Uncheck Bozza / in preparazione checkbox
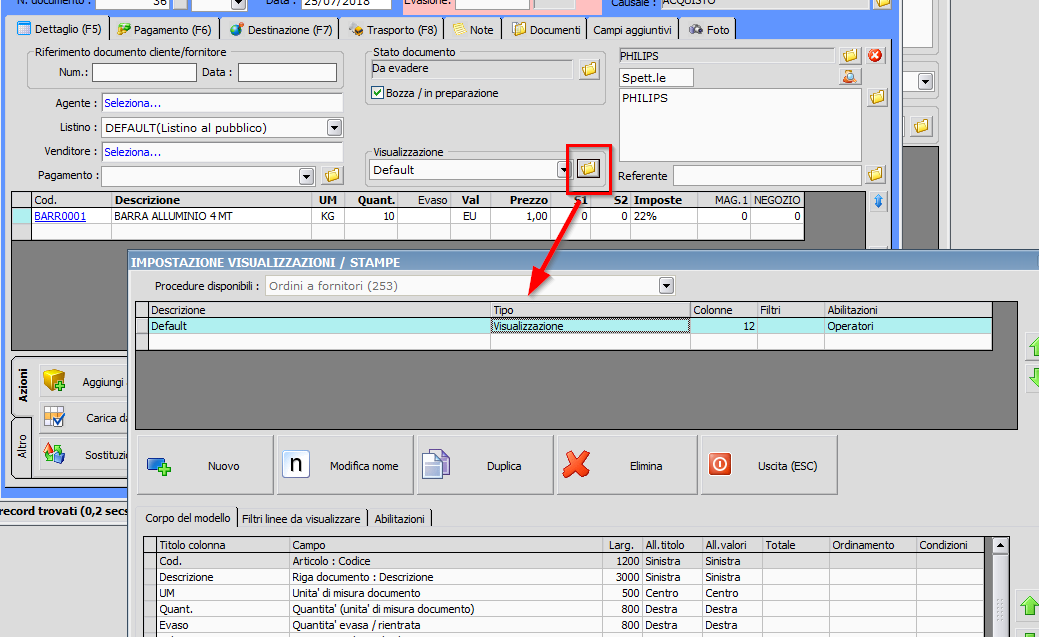The height and width of the screenshot is (637, 1039). (378, 93)
